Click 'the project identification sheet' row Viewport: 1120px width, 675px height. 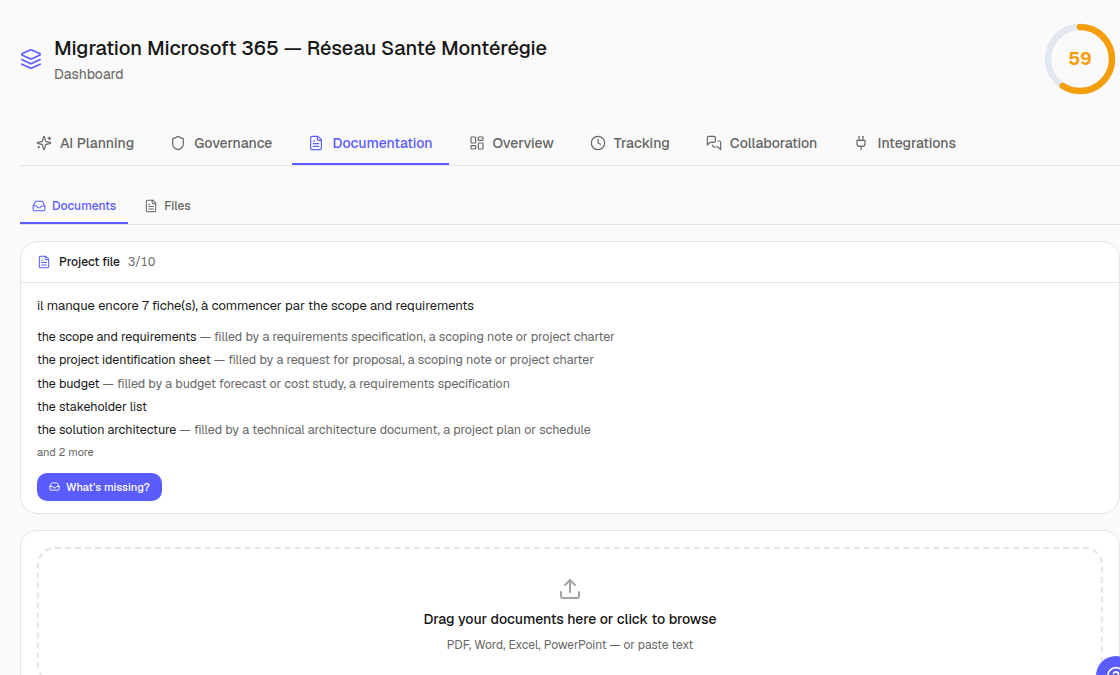coord(315,360)
